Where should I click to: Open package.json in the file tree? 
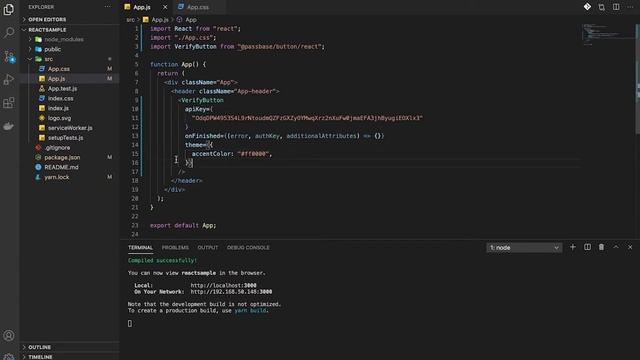[x=69, y=157]
